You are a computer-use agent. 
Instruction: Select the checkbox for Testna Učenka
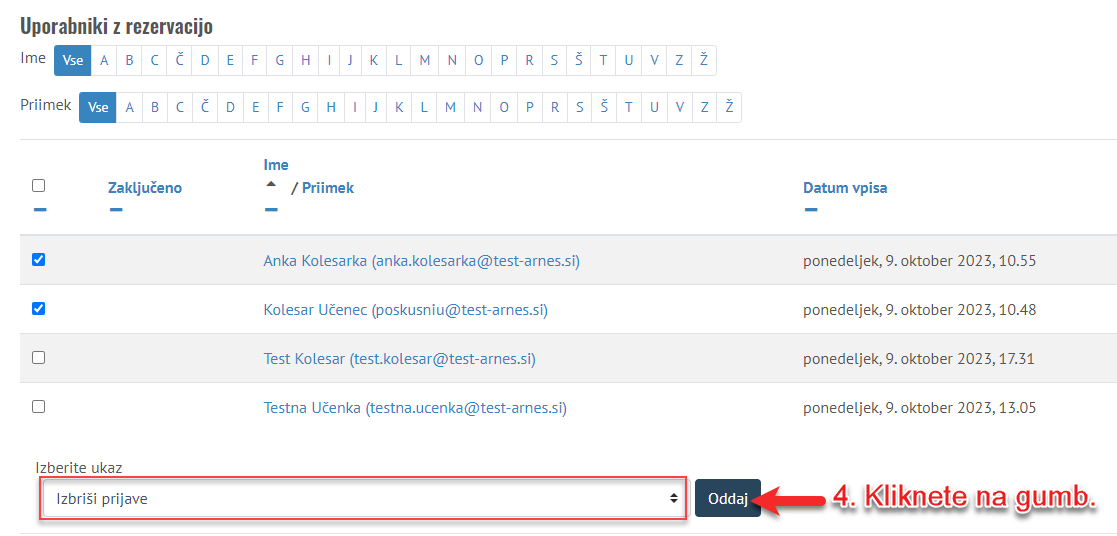39,406
